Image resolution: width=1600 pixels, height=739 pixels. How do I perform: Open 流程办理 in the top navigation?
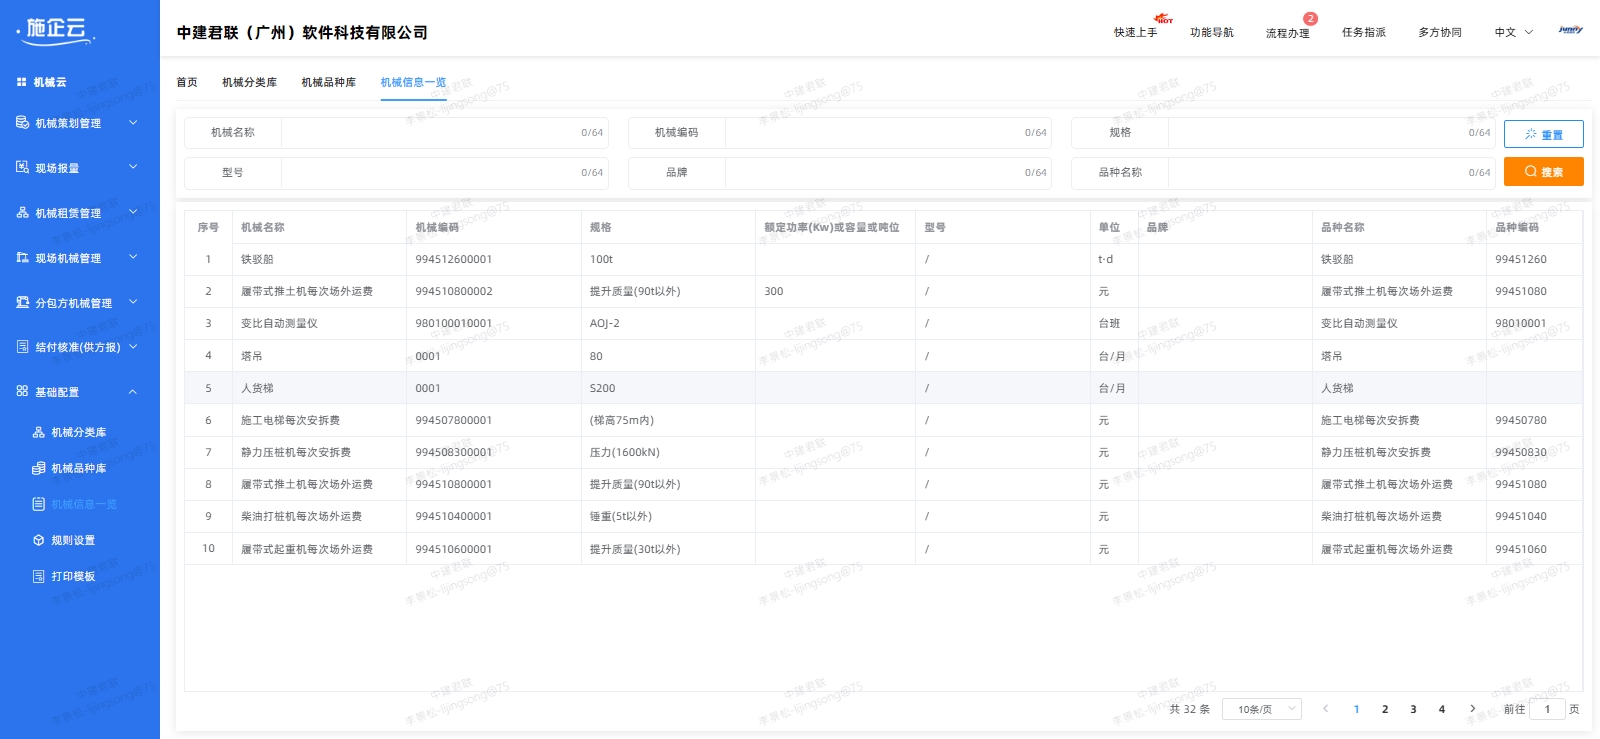click(1287, 33)
